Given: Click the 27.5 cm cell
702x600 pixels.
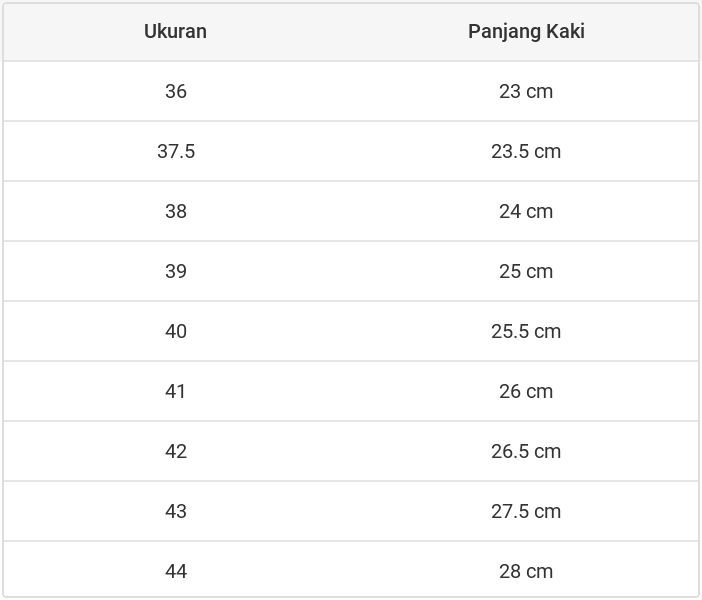Looking at the screenshot, I should [x=526, y=511].
